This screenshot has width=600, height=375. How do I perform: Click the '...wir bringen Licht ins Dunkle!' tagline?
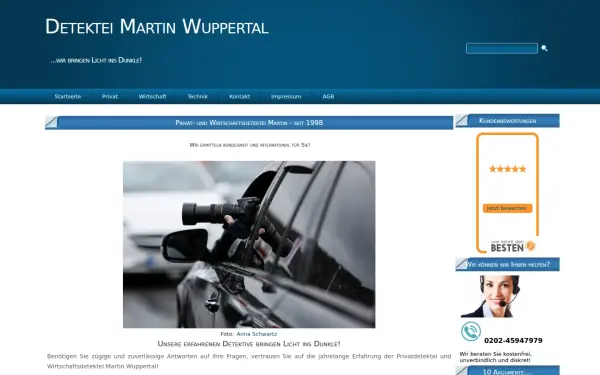pyautogui.click(x=96, y=60)
